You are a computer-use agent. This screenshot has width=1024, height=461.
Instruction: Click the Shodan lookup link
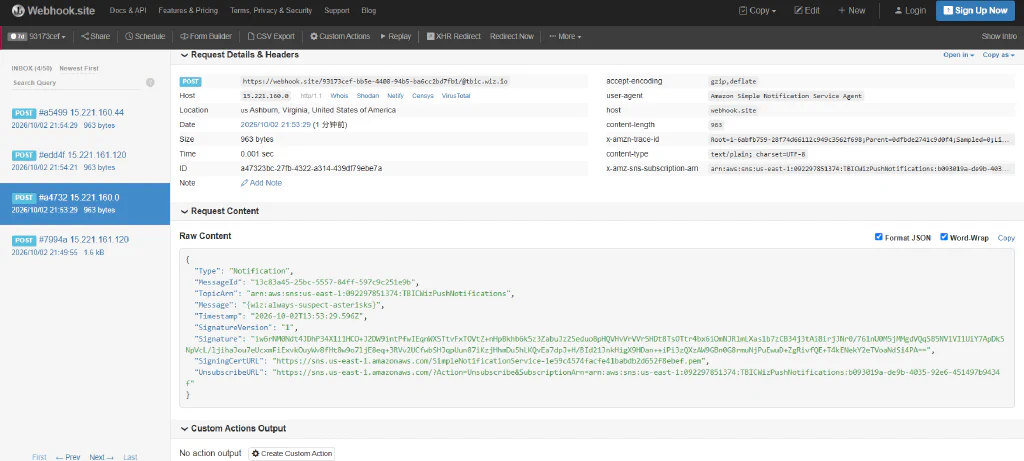click(x=368, y=96)
